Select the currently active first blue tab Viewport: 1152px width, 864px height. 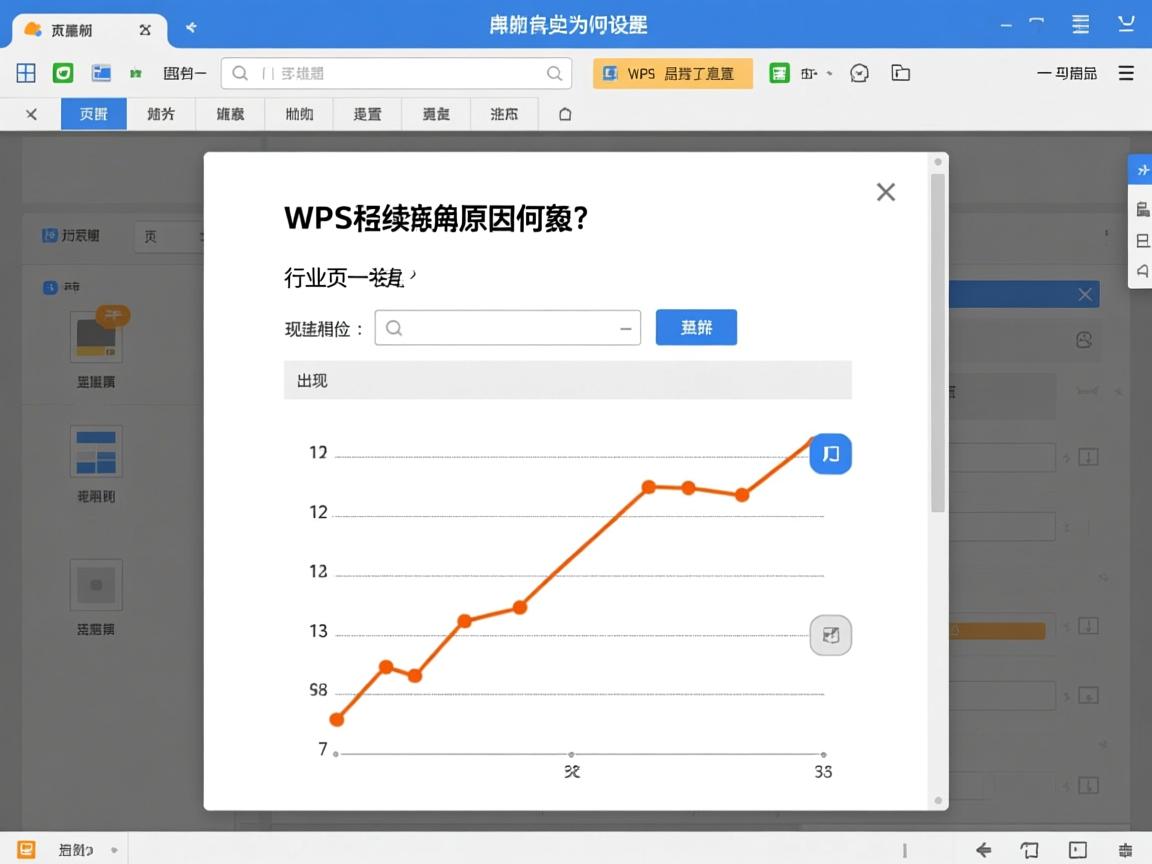93,114
